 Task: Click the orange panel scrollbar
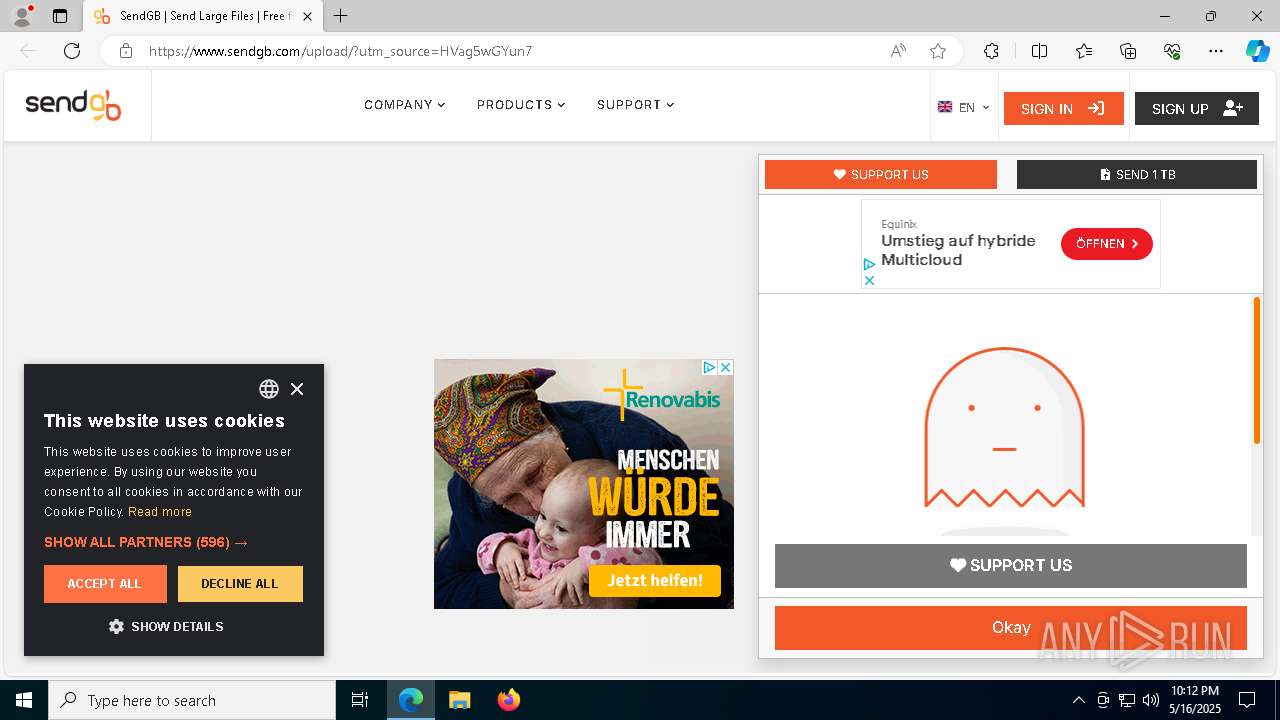(x=1257, y=370)
